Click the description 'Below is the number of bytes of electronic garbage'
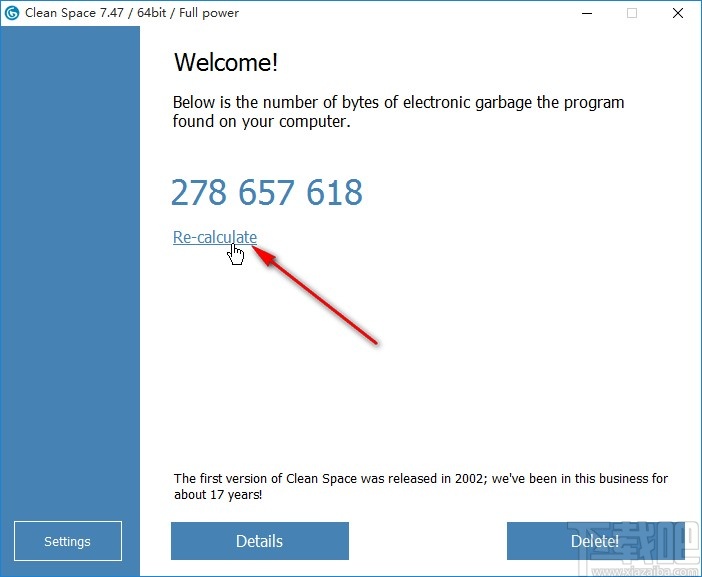This screenshot has width=702, height=577. pos(353,103)
